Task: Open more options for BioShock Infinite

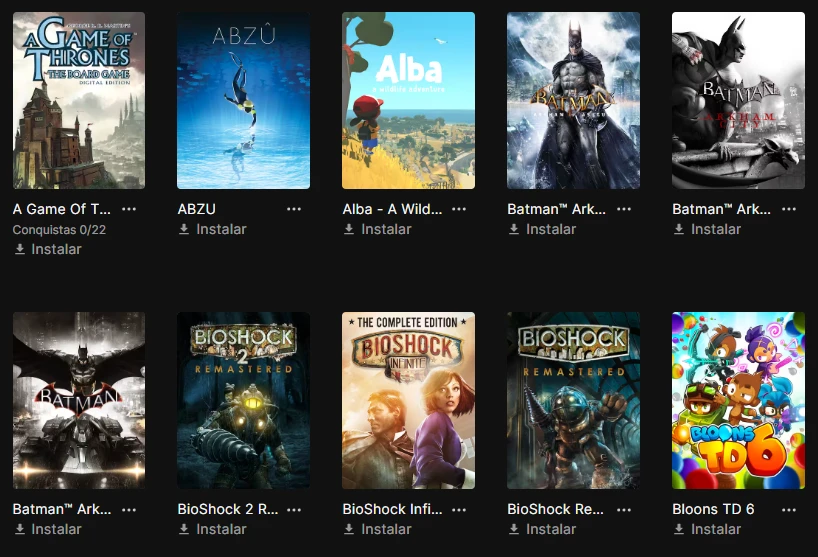Action: point(459,510)
